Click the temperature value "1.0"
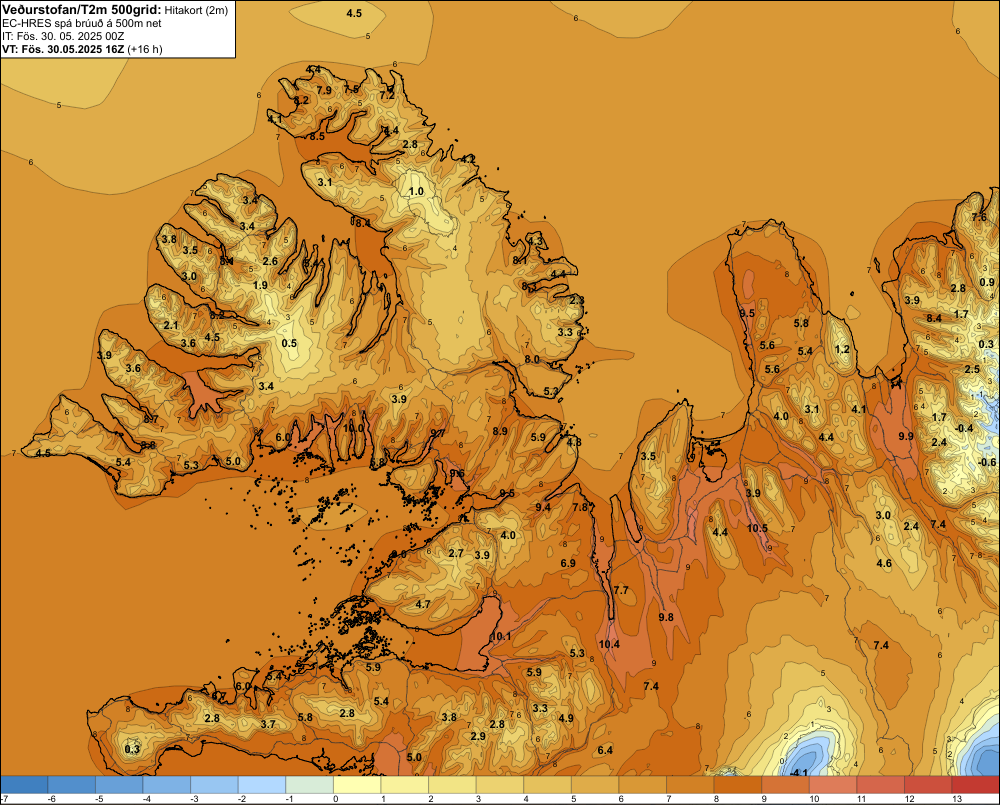 coord(416,191)
